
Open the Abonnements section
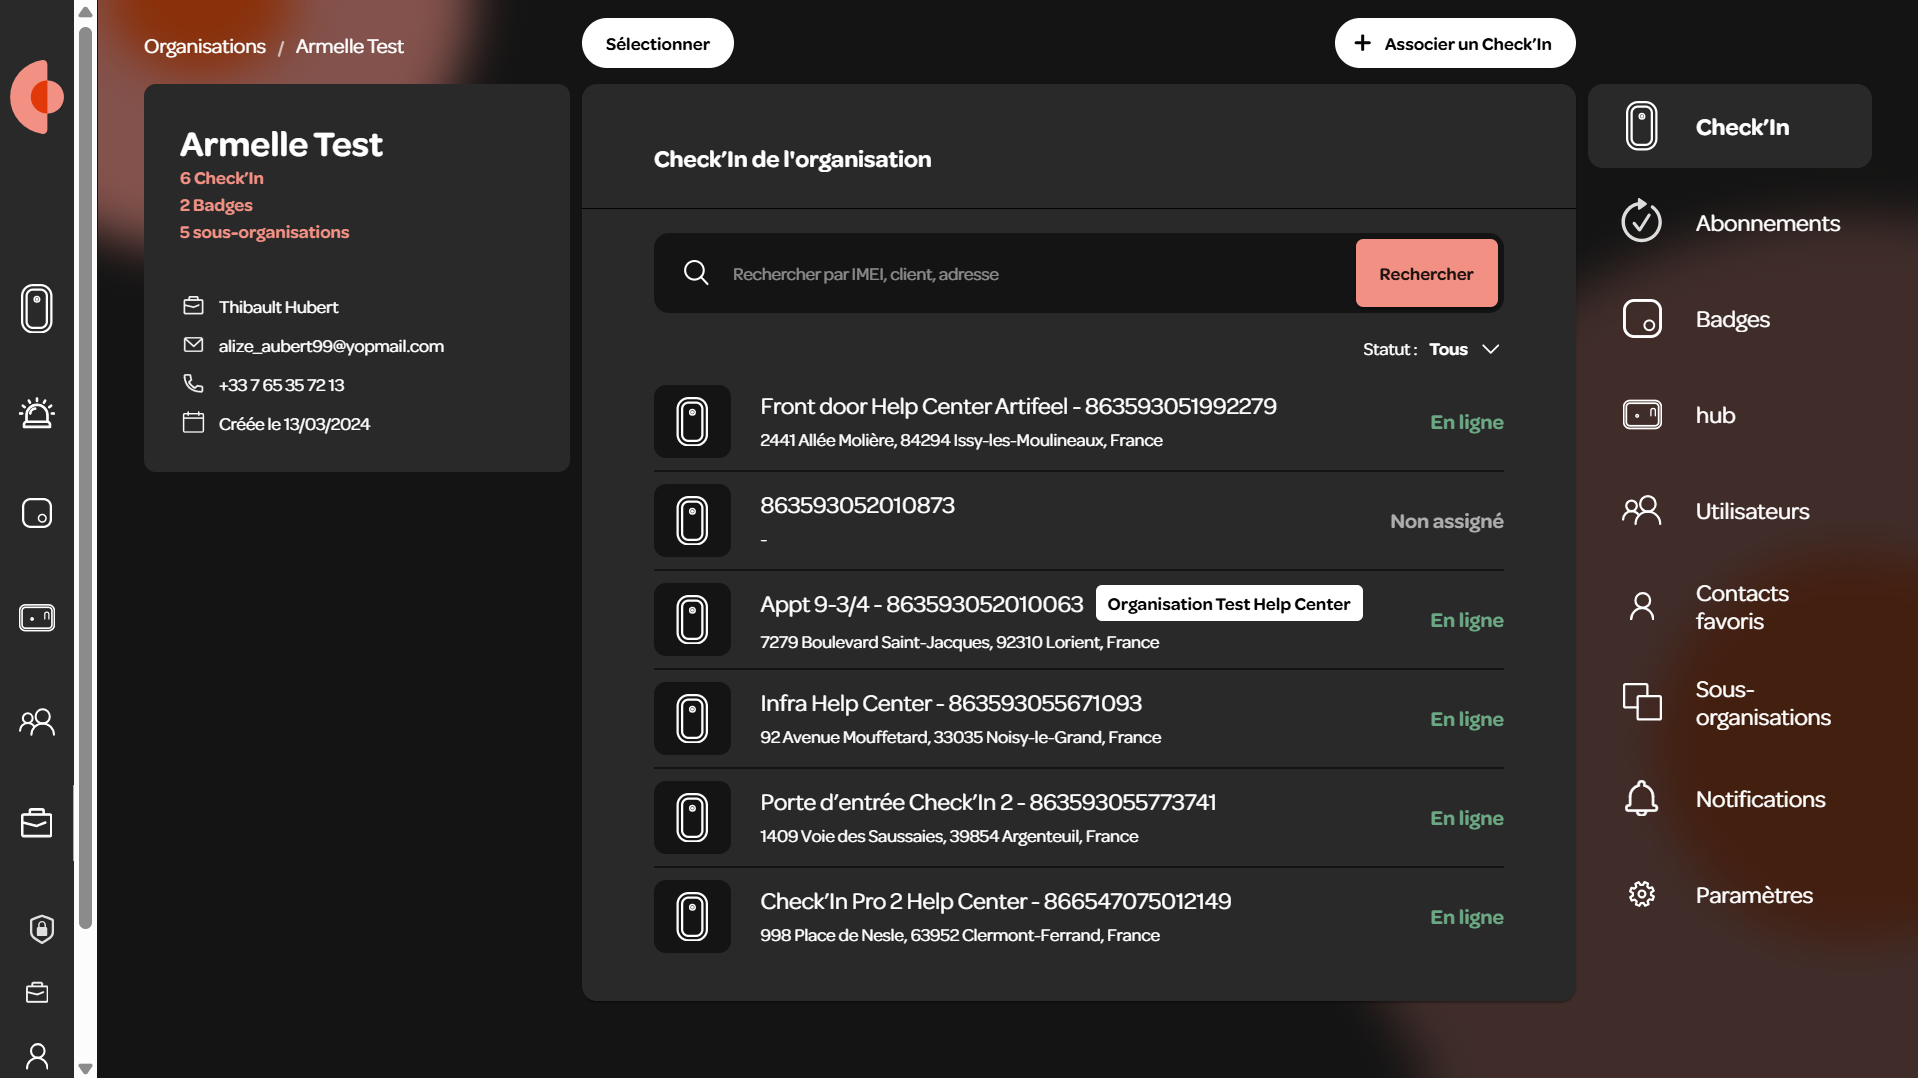(x=1729, y=222)
